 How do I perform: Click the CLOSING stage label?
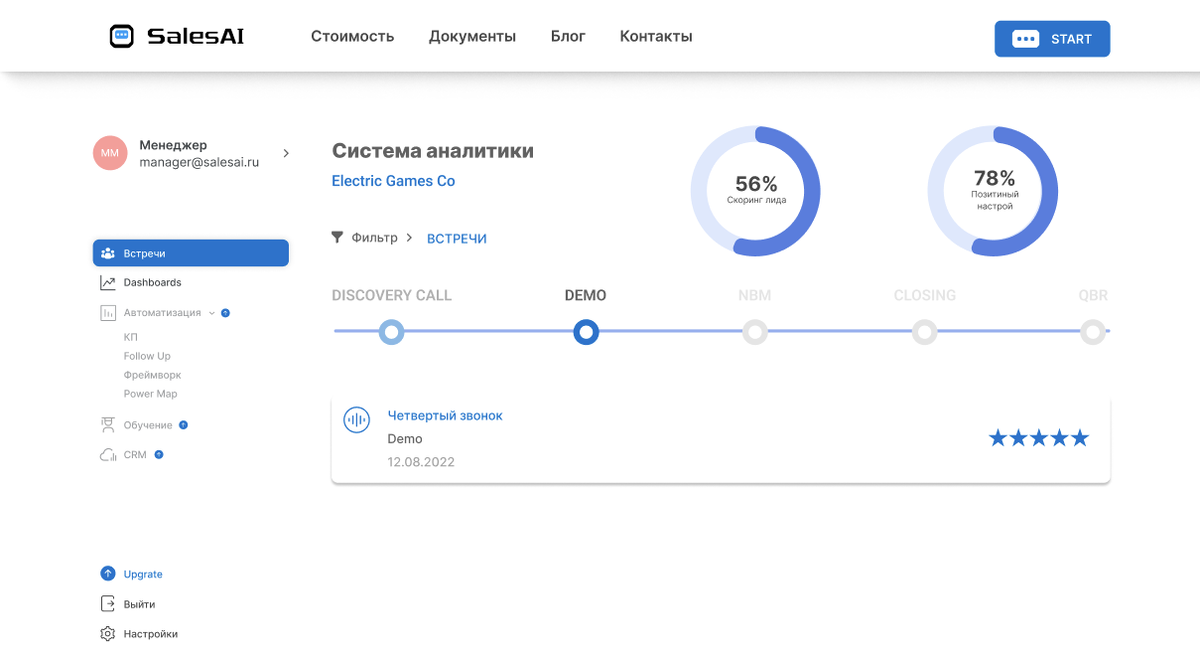(x=925, y=296)
